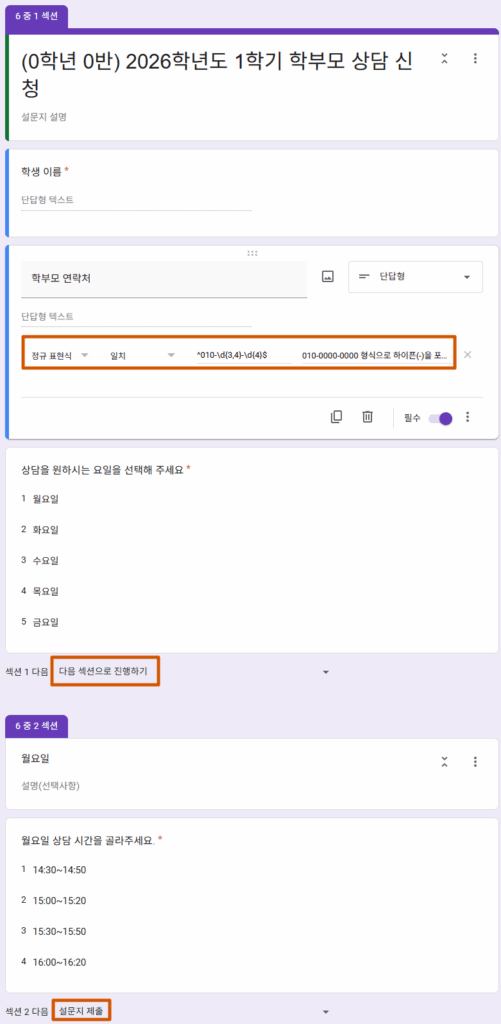Open the 단답형 question type dropdown

click(x=415, y=277)
